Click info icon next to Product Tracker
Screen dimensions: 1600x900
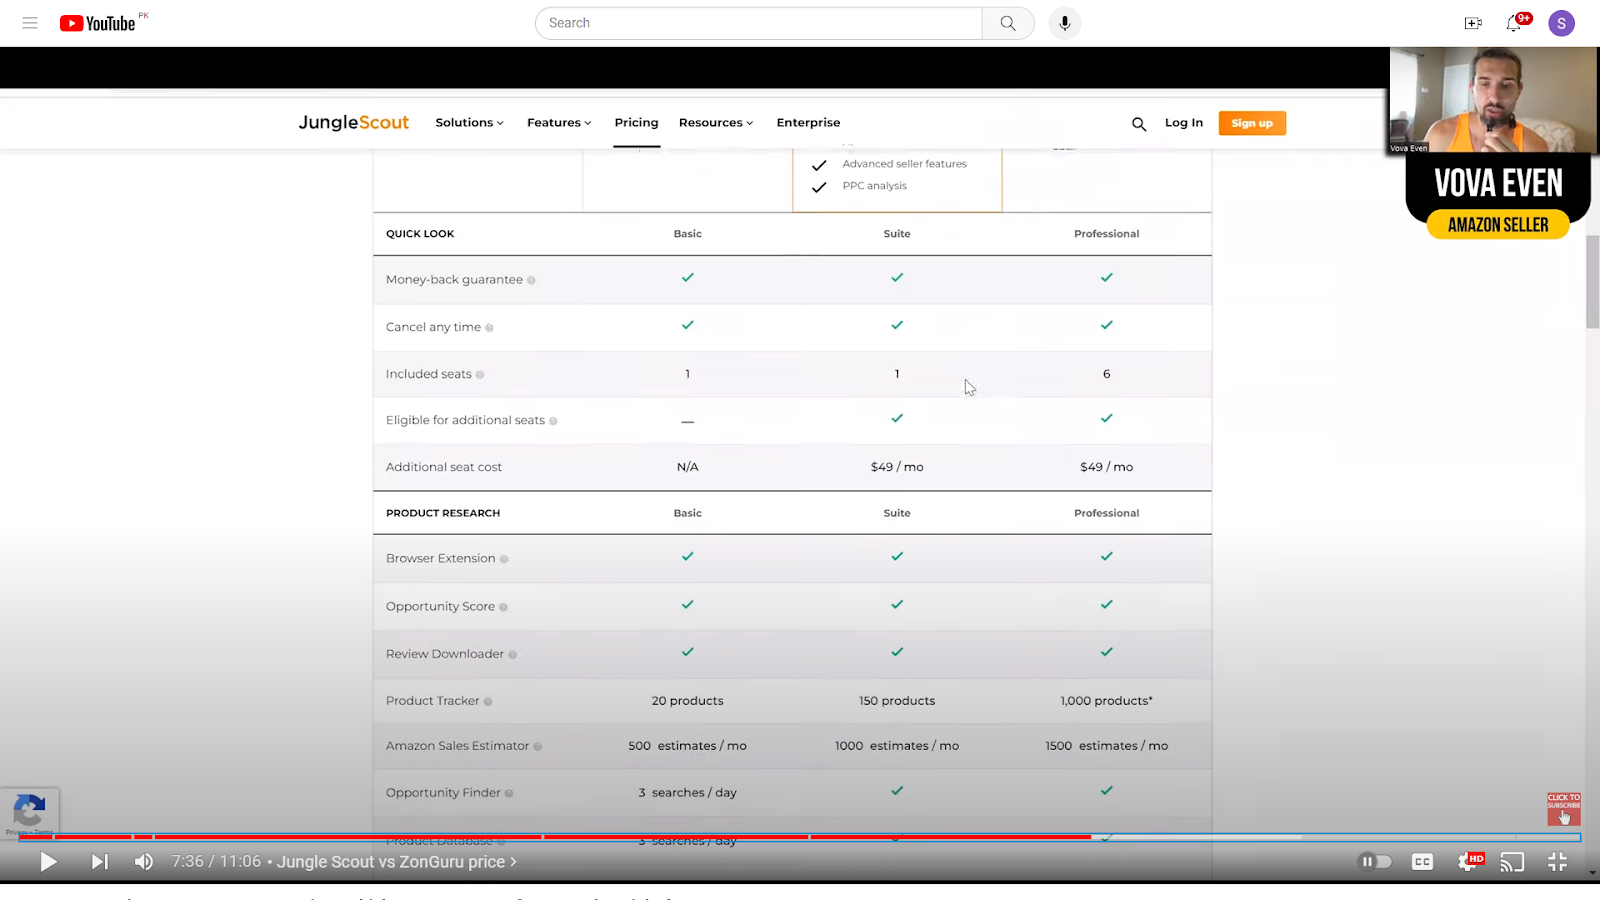(x=488, y=702)
